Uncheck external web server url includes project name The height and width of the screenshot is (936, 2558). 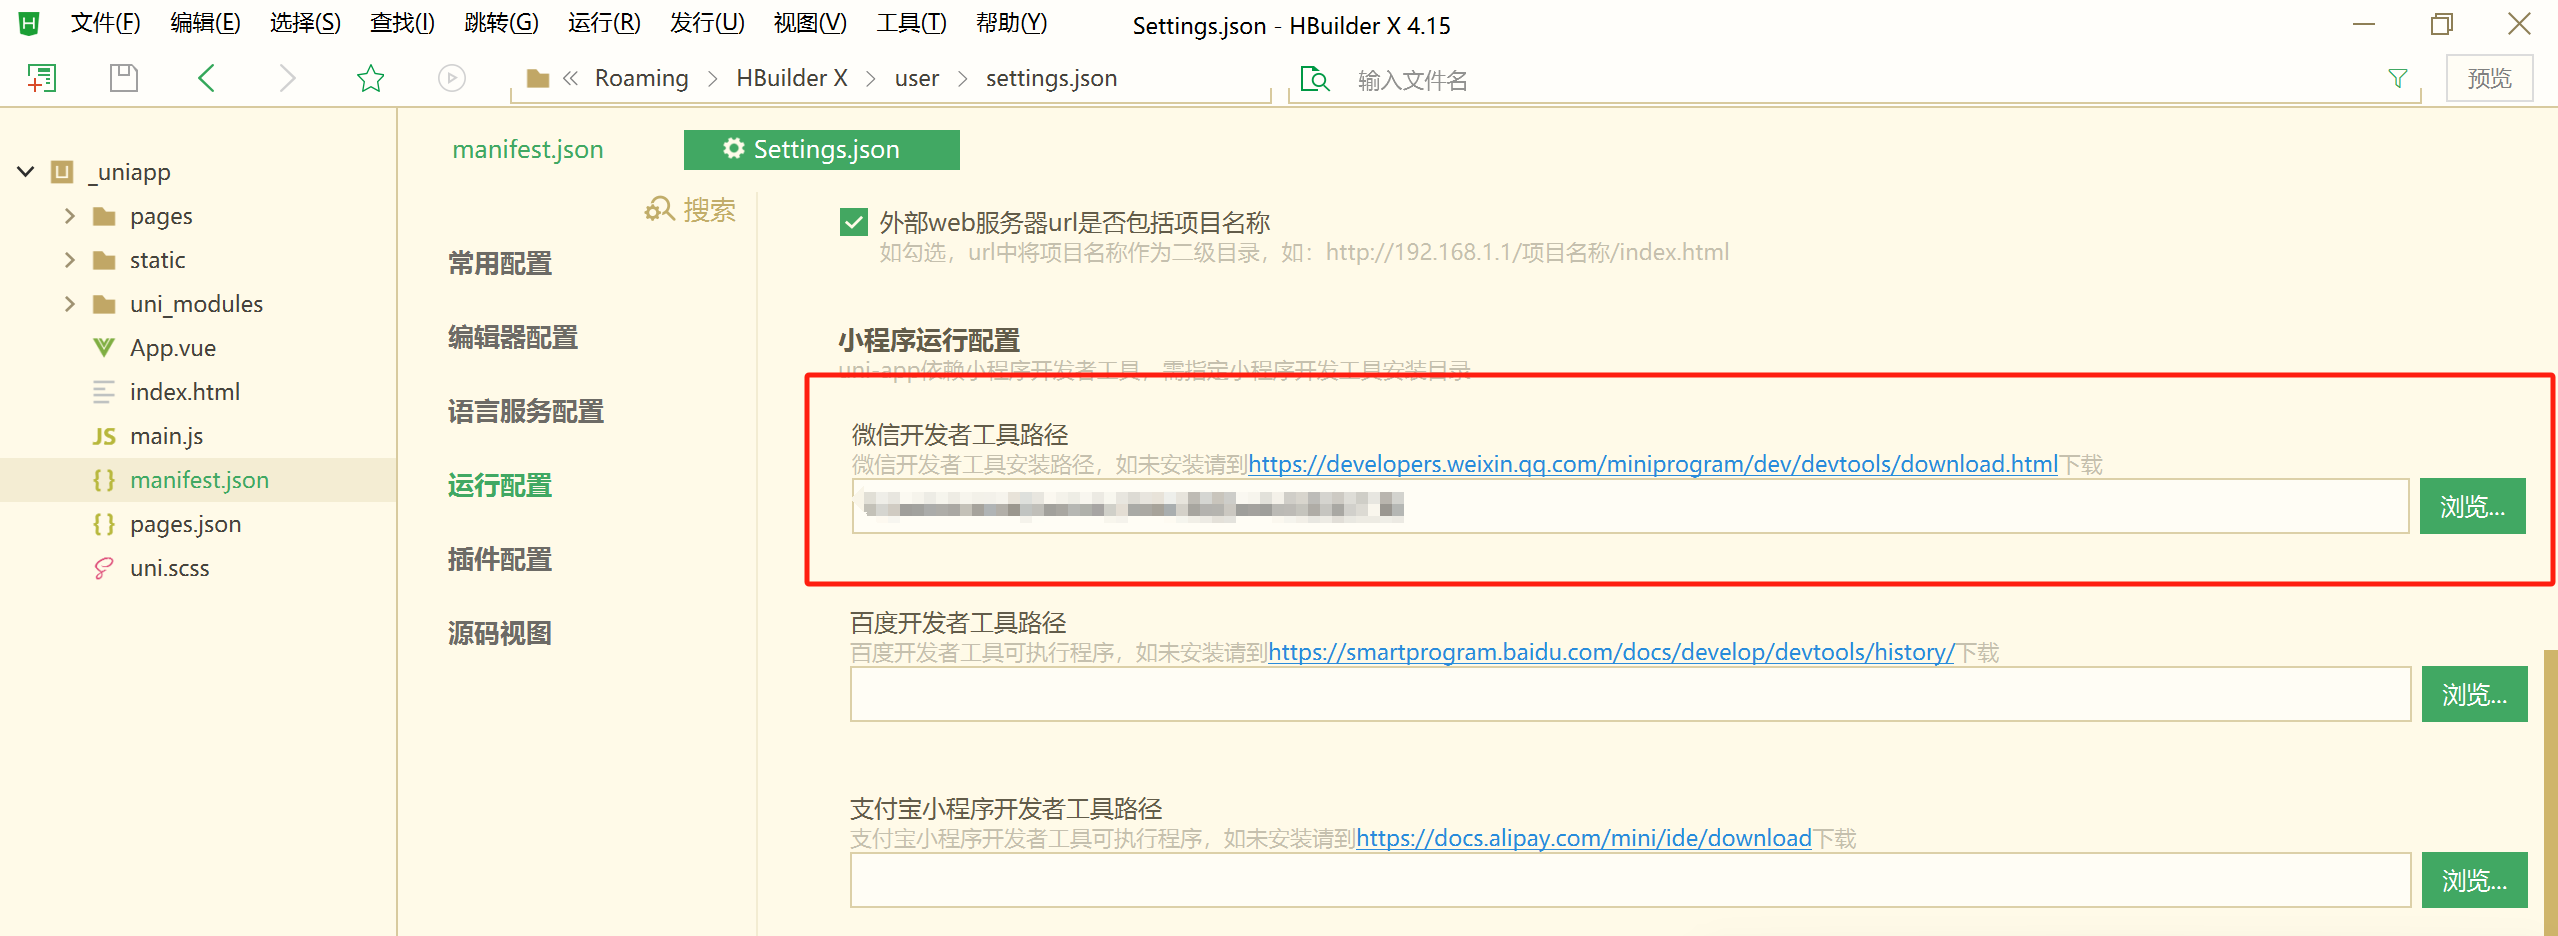tap(854, 222)
